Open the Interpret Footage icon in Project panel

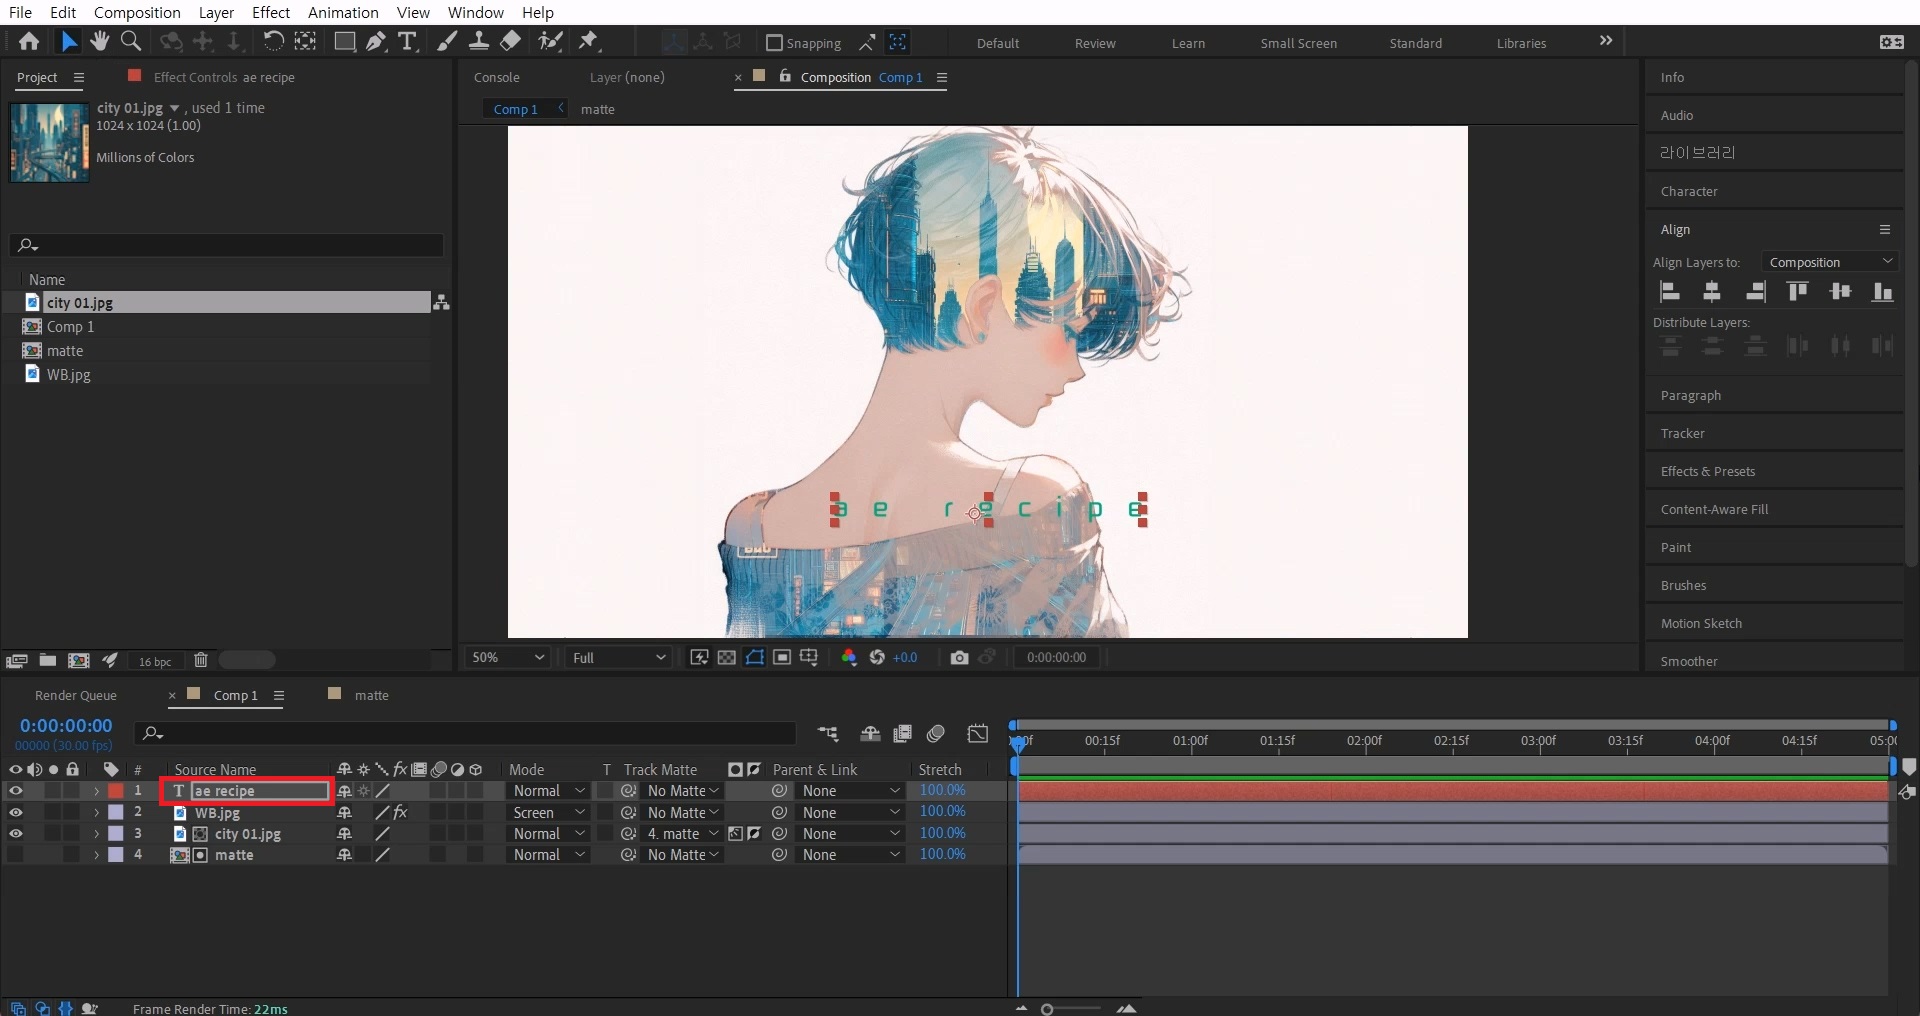[x=16, y=660]
